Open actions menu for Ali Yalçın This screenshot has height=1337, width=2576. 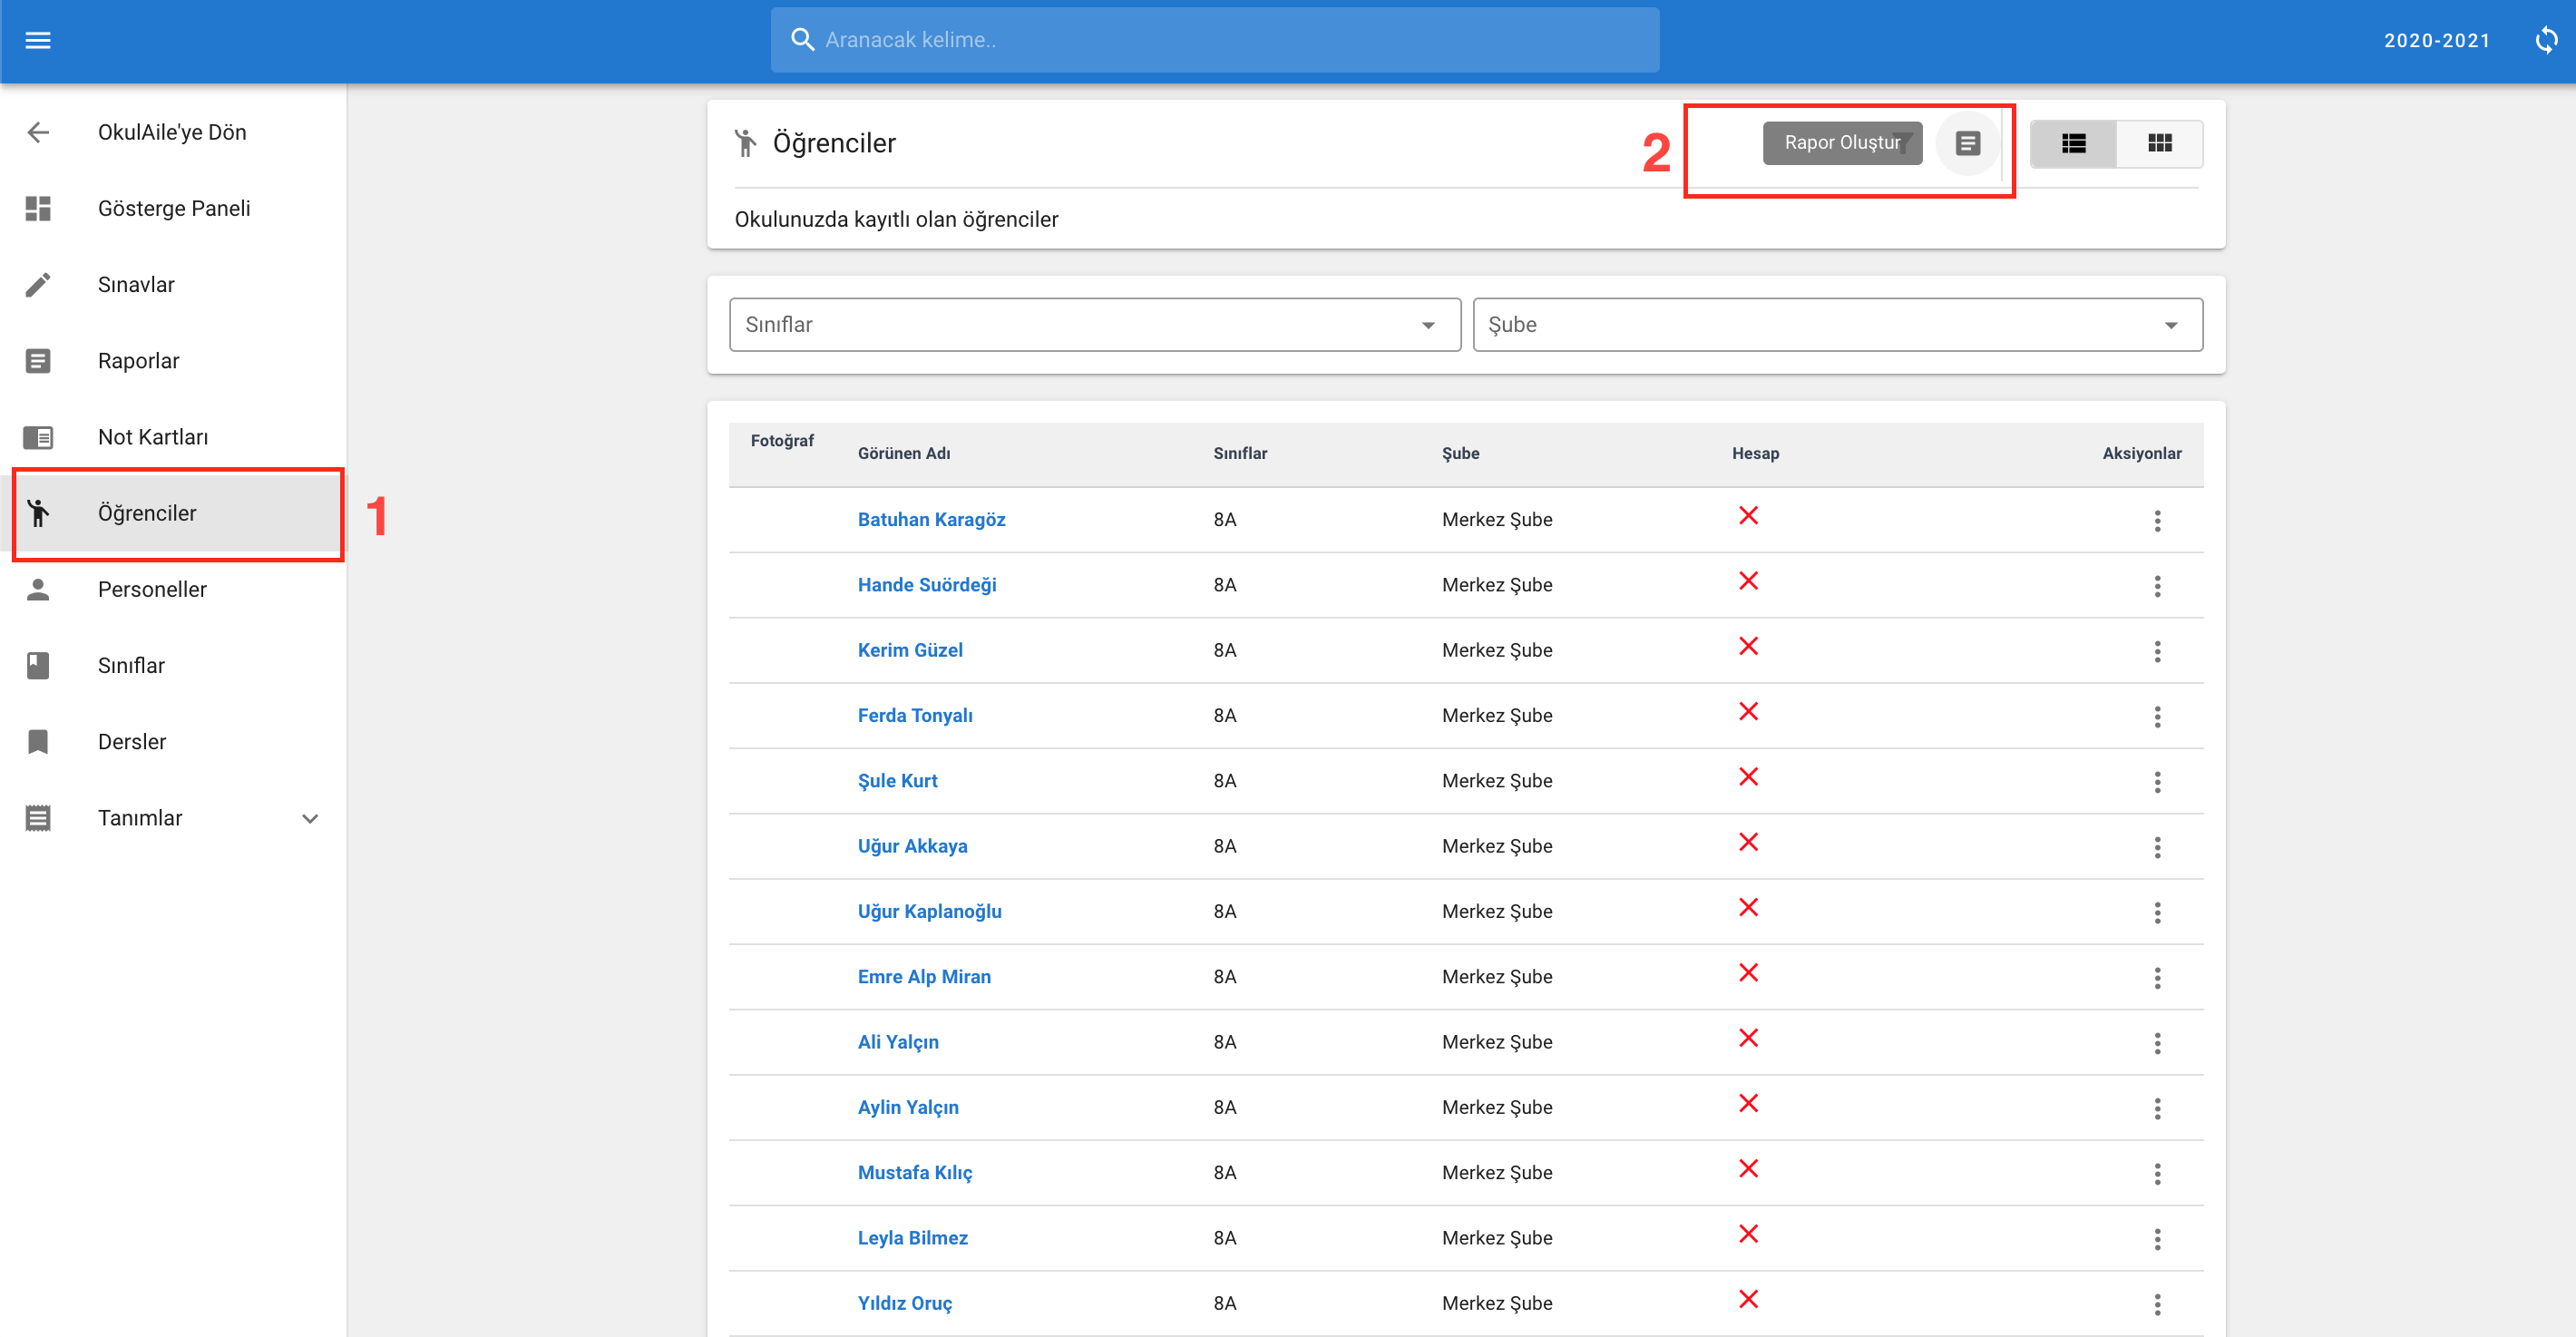pyautogui.click(x=2157, y=1043)
